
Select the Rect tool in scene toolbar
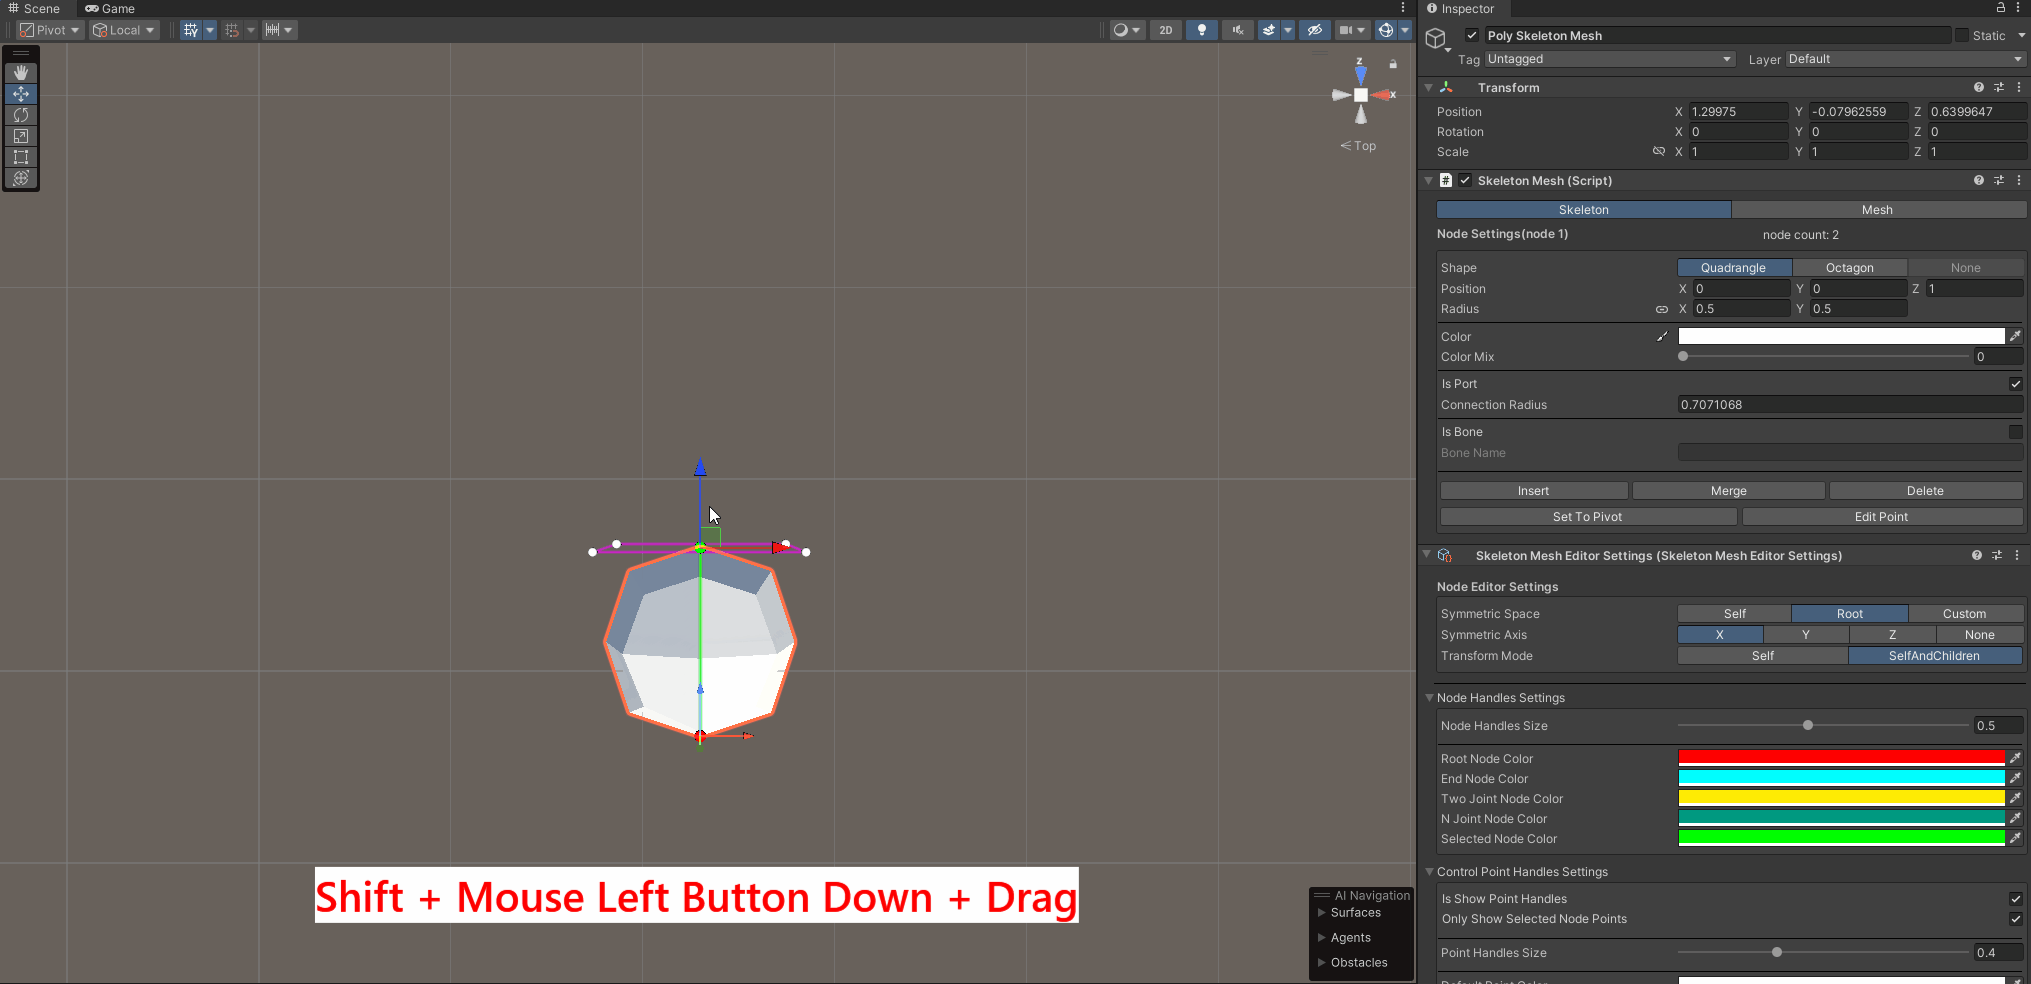(21, 157)
